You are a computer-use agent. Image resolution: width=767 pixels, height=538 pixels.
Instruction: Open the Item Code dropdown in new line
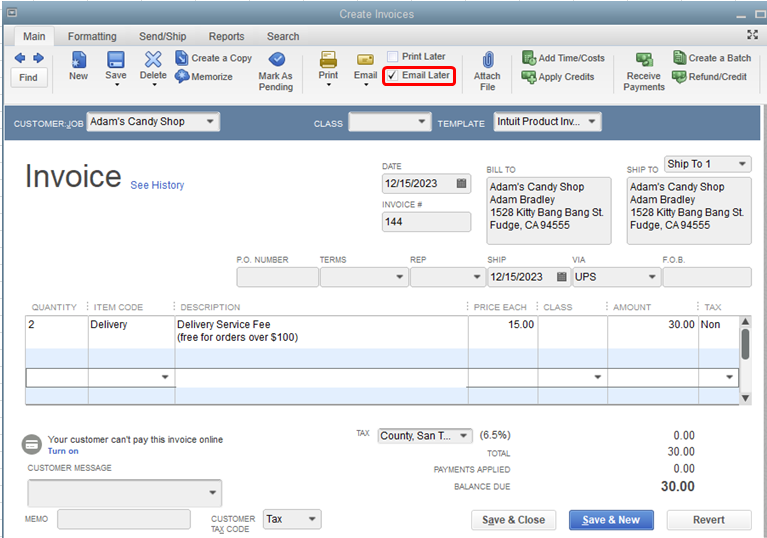point(165,377)
